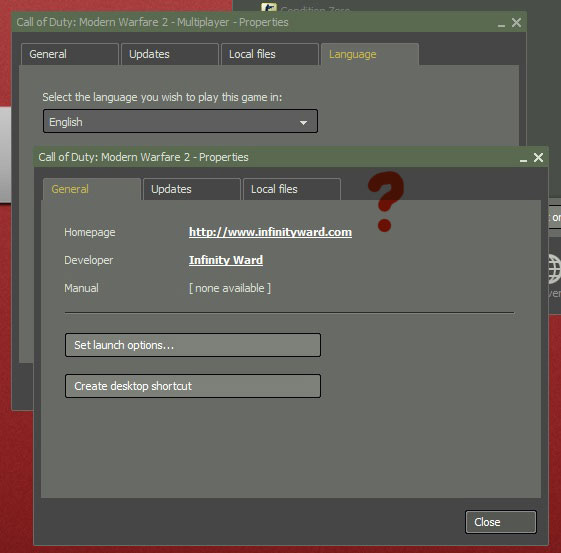Click the Manual label

81,288
